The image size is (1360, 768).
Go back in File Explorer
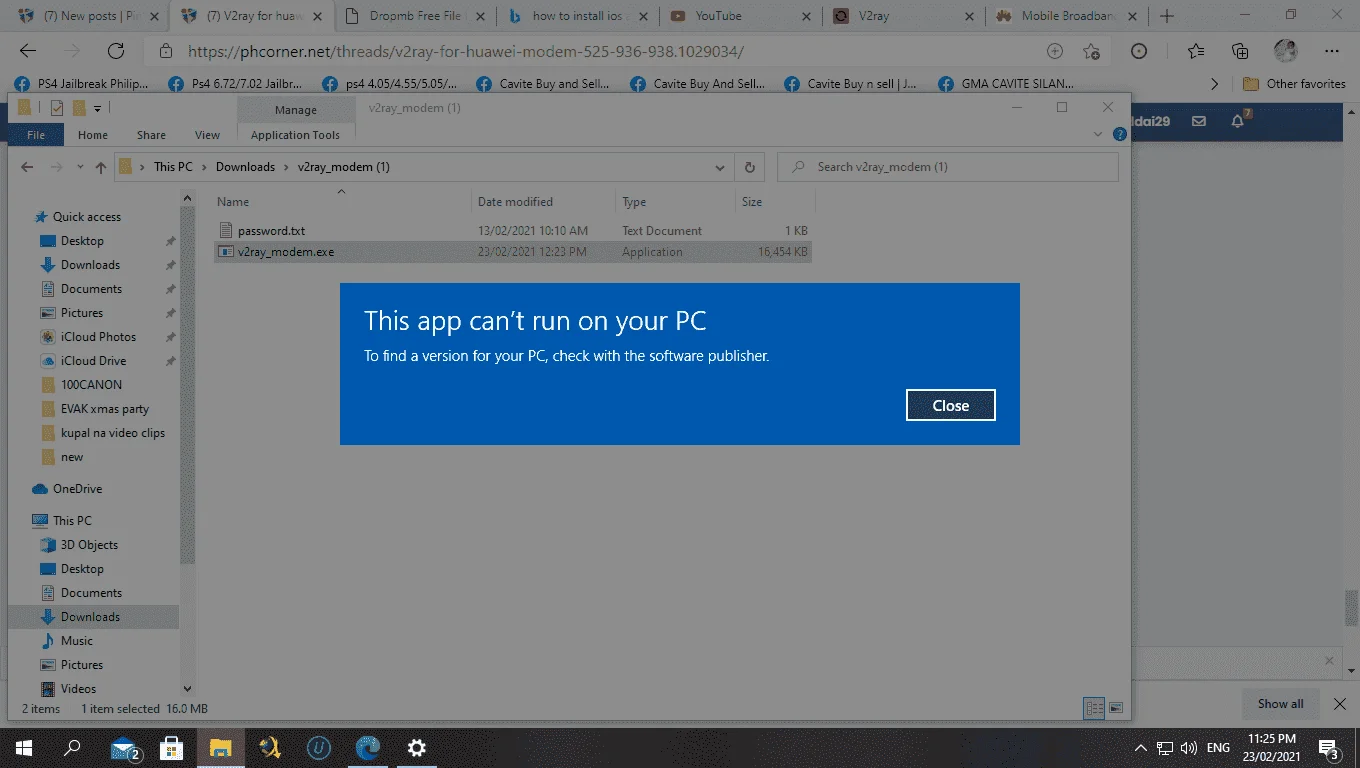pyautogui.click(x=28, y=167)
